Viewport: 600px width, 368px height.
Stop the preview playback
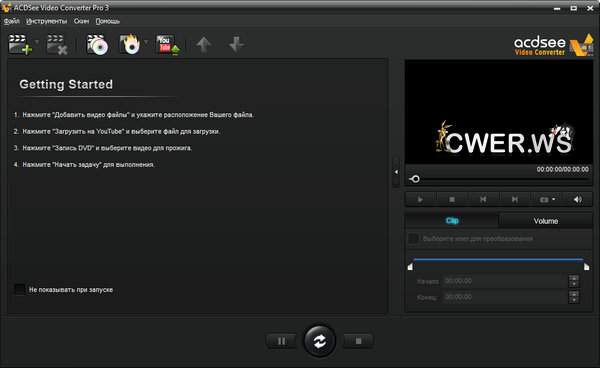coord(452,199)
